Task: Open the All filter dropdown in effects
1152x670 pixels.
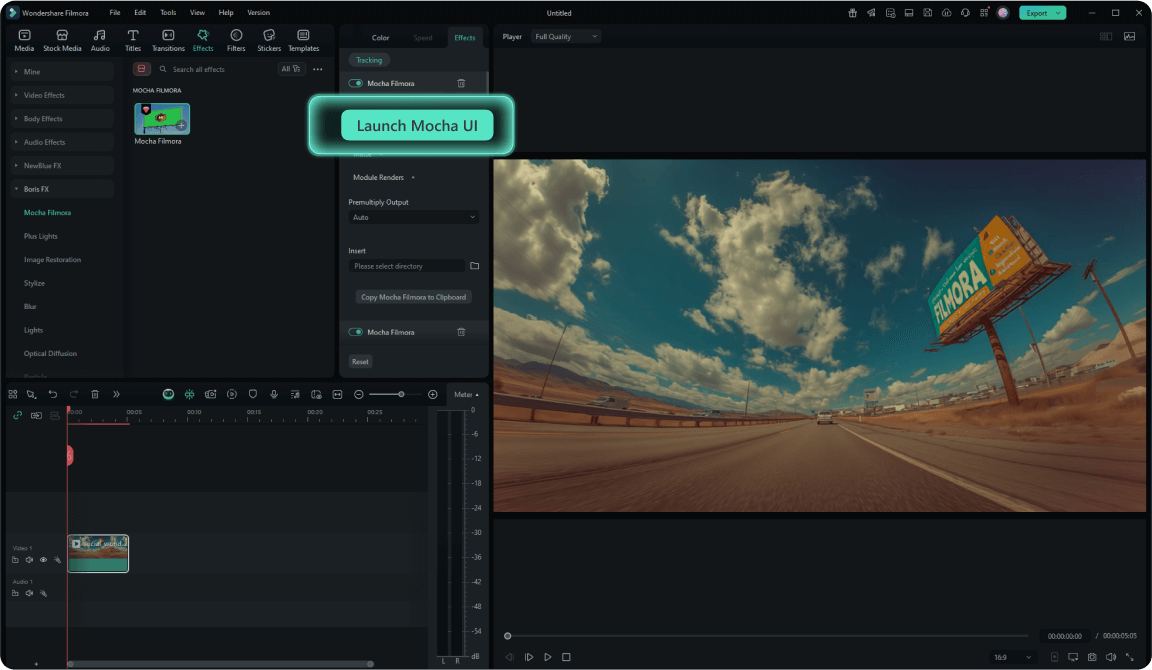Action: click(x=291, y=69)
